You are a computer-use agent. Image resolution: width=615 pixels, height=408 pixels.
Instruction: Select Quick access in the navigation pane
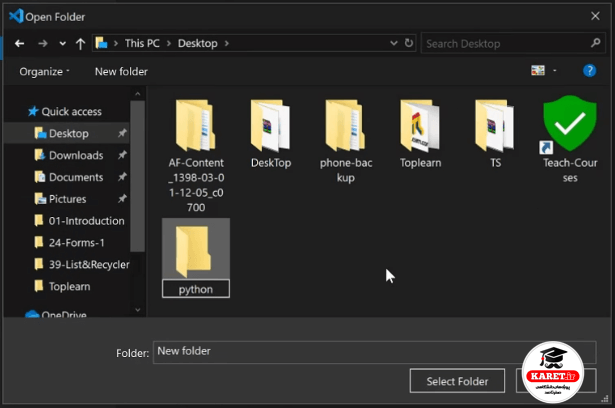tap(65, 112)
